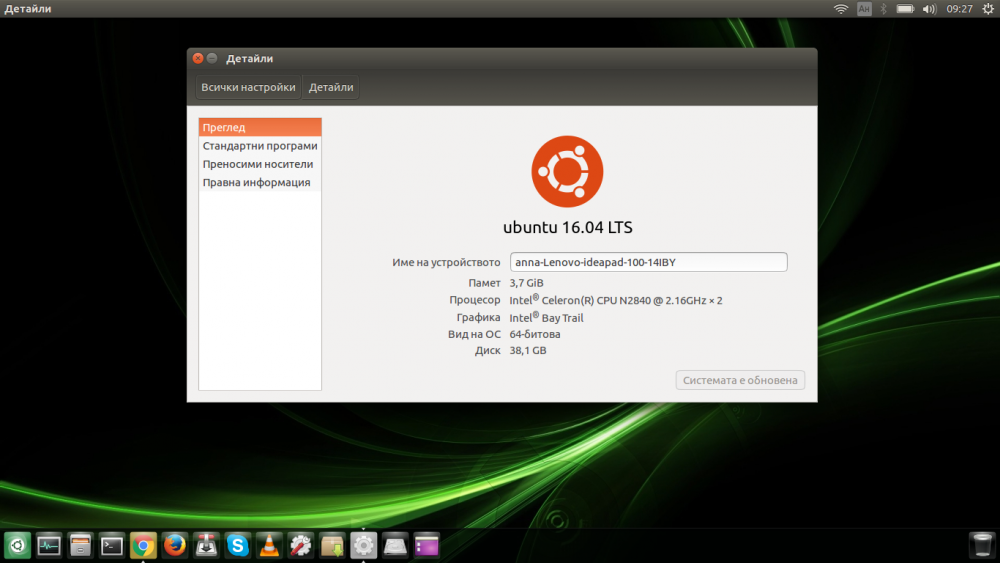This screenshot has width=1000, height=563.
Task: Click the disk value 38,1 GB
Action: (527, 351)
